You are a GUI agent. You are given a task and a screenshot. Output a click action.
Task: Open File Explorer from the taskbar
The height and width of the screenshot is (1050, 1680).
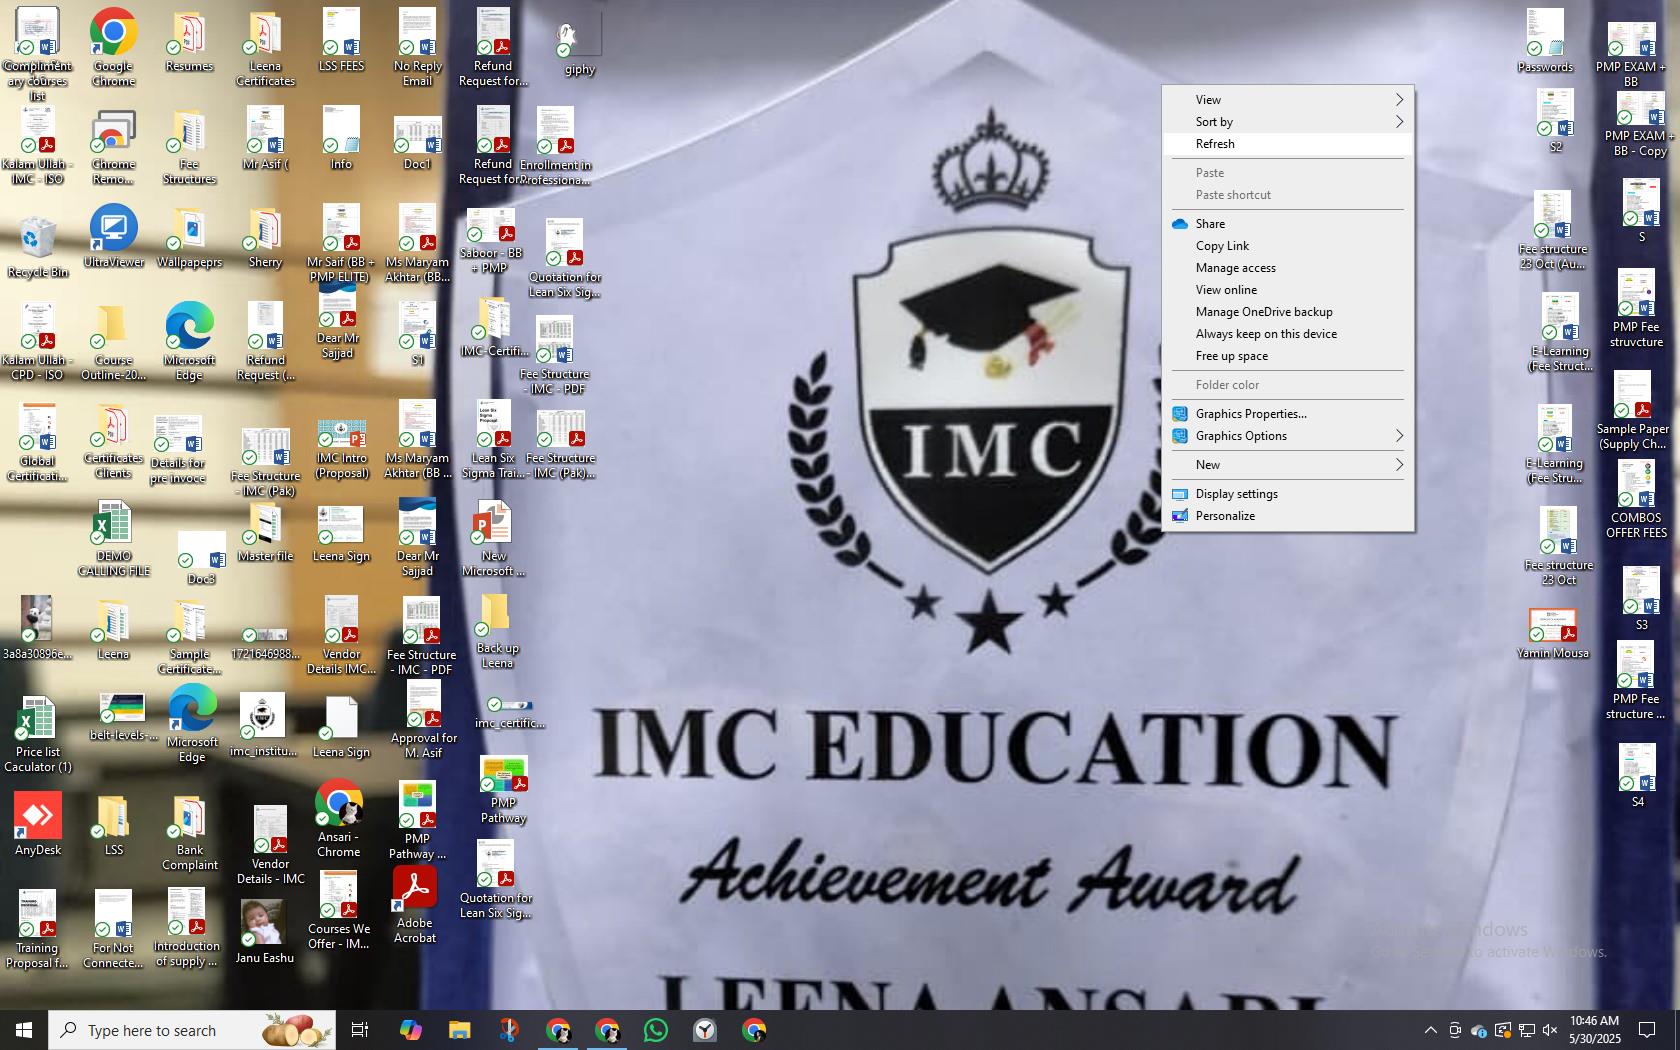coord(459,1030)
